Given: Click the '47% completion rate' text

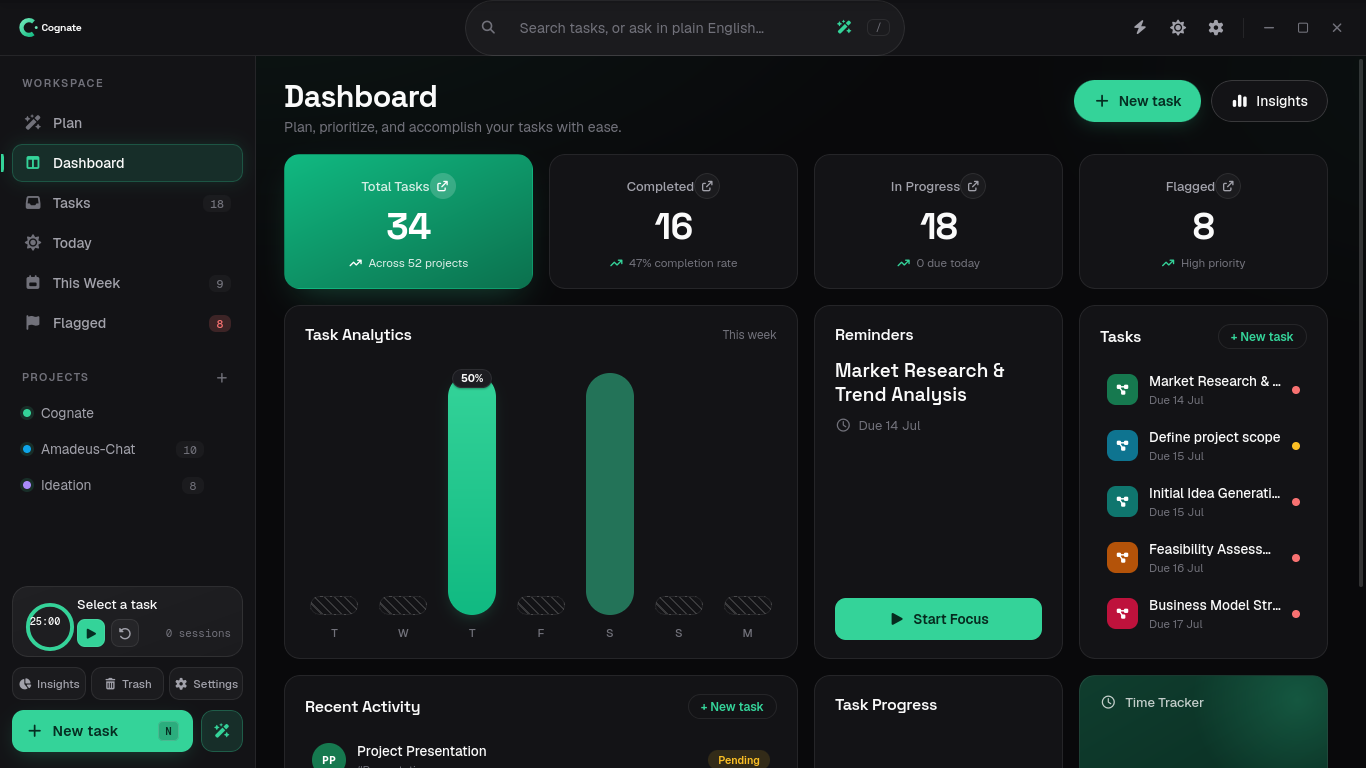Looking at the screenshot, I should pos(683,263).
